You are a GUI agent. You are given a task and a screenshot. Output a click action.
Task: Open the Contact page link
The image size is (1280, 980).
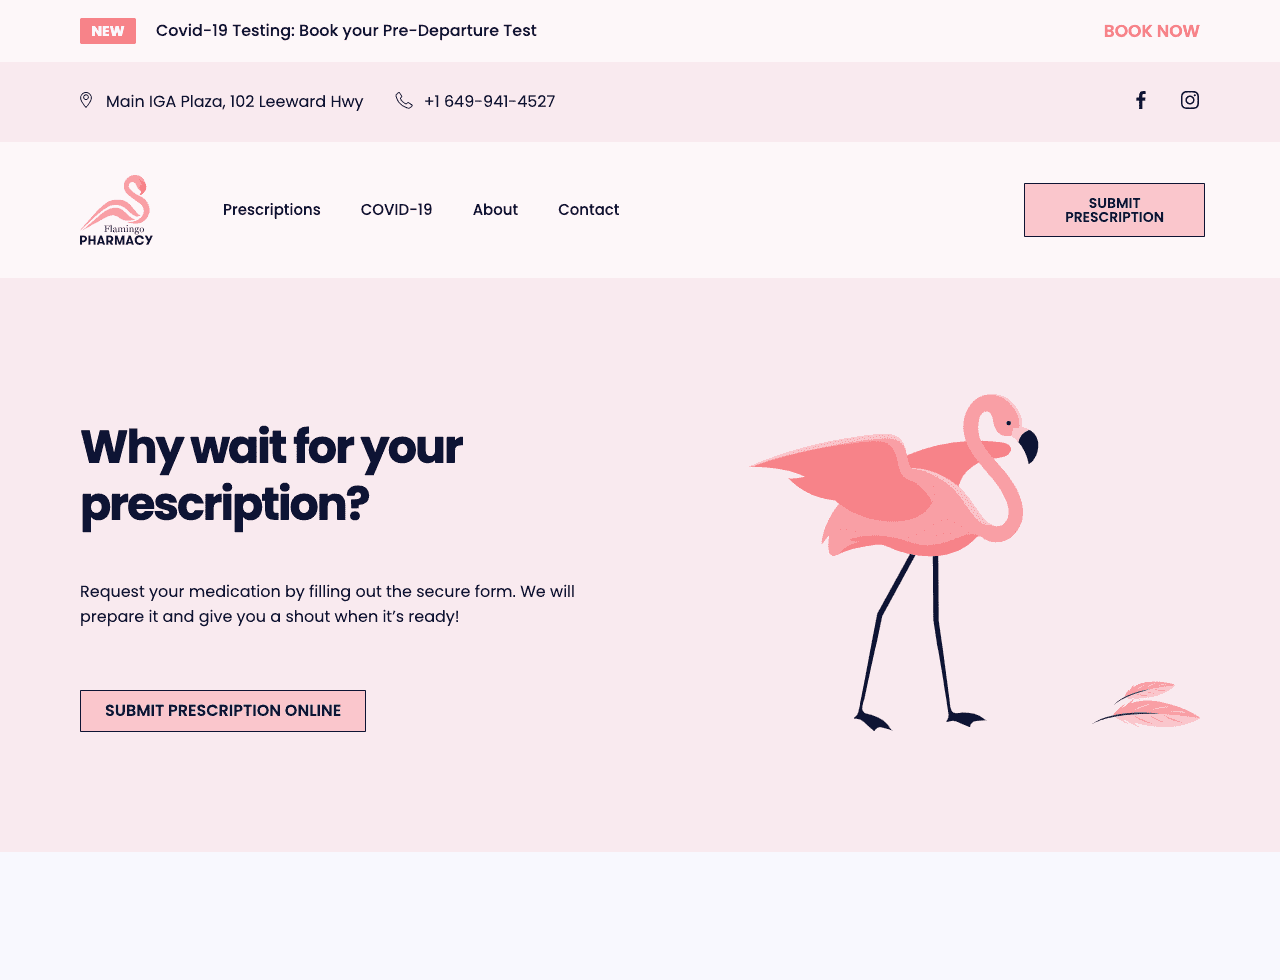(589, 210)
